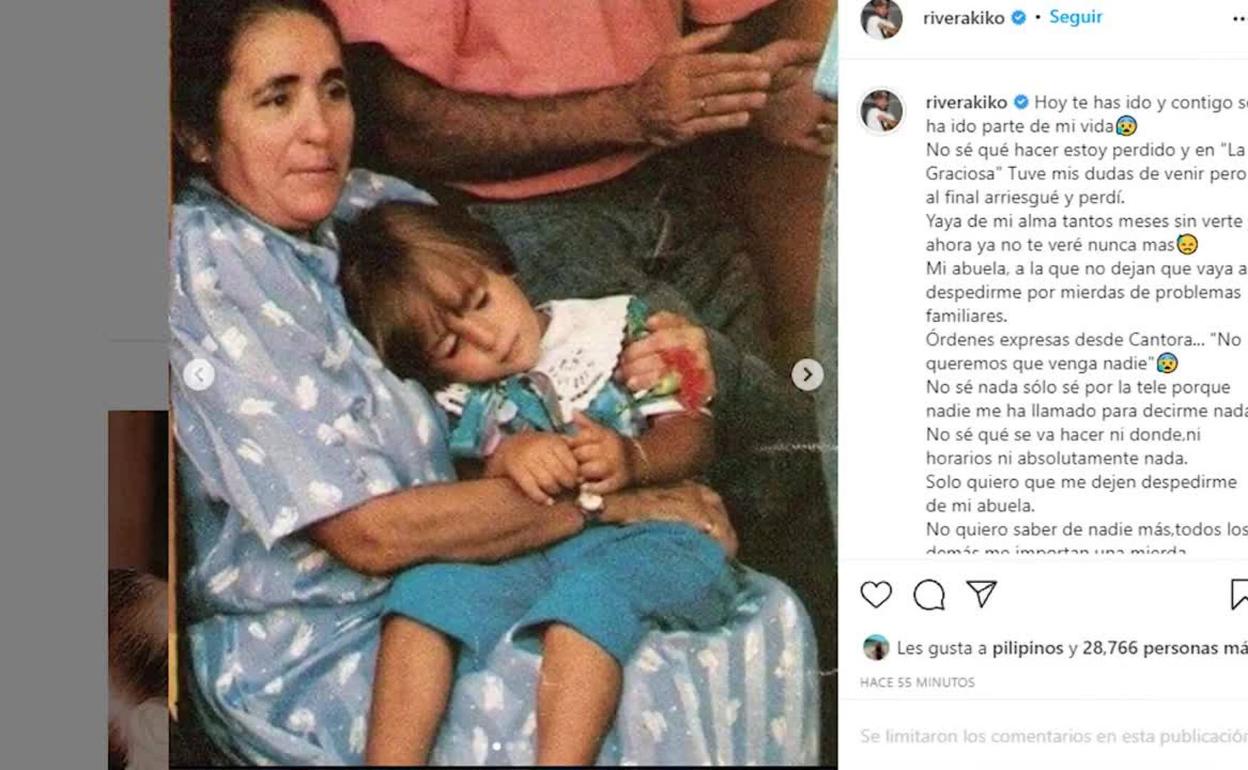Share post using paper plane icon

[x=982, y=594]
